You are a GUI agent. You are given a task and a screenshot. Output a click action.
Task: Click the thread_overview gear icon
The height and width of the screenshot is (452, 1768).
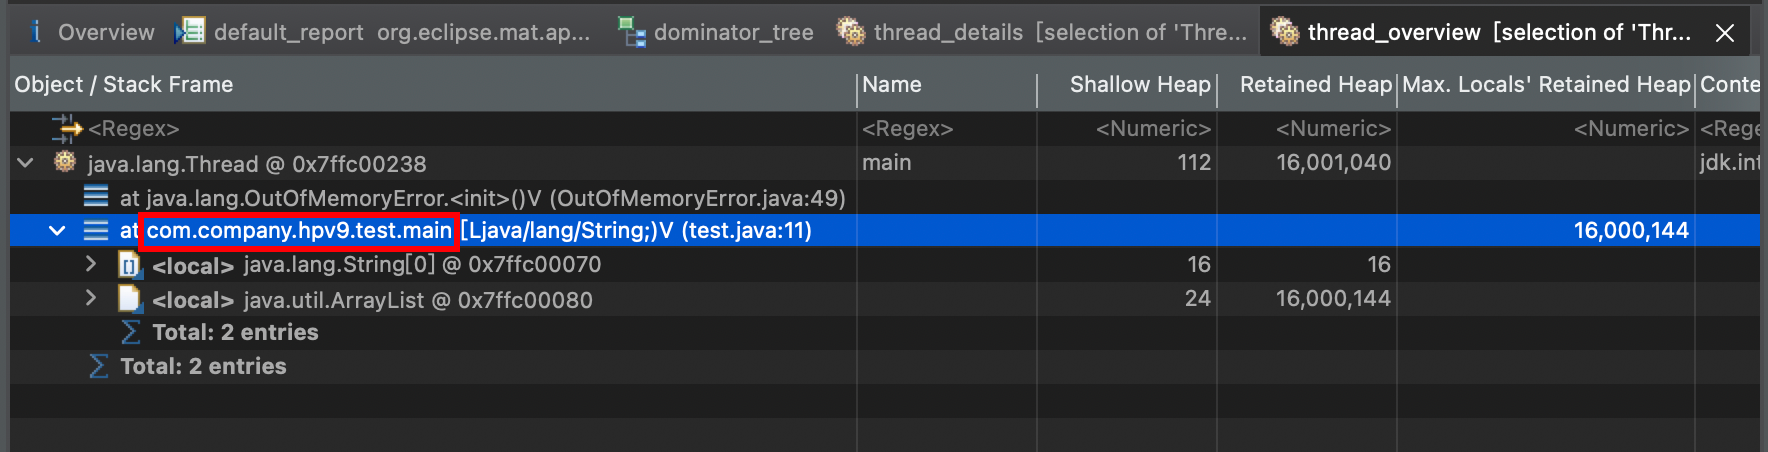[x=1285, y=32]
